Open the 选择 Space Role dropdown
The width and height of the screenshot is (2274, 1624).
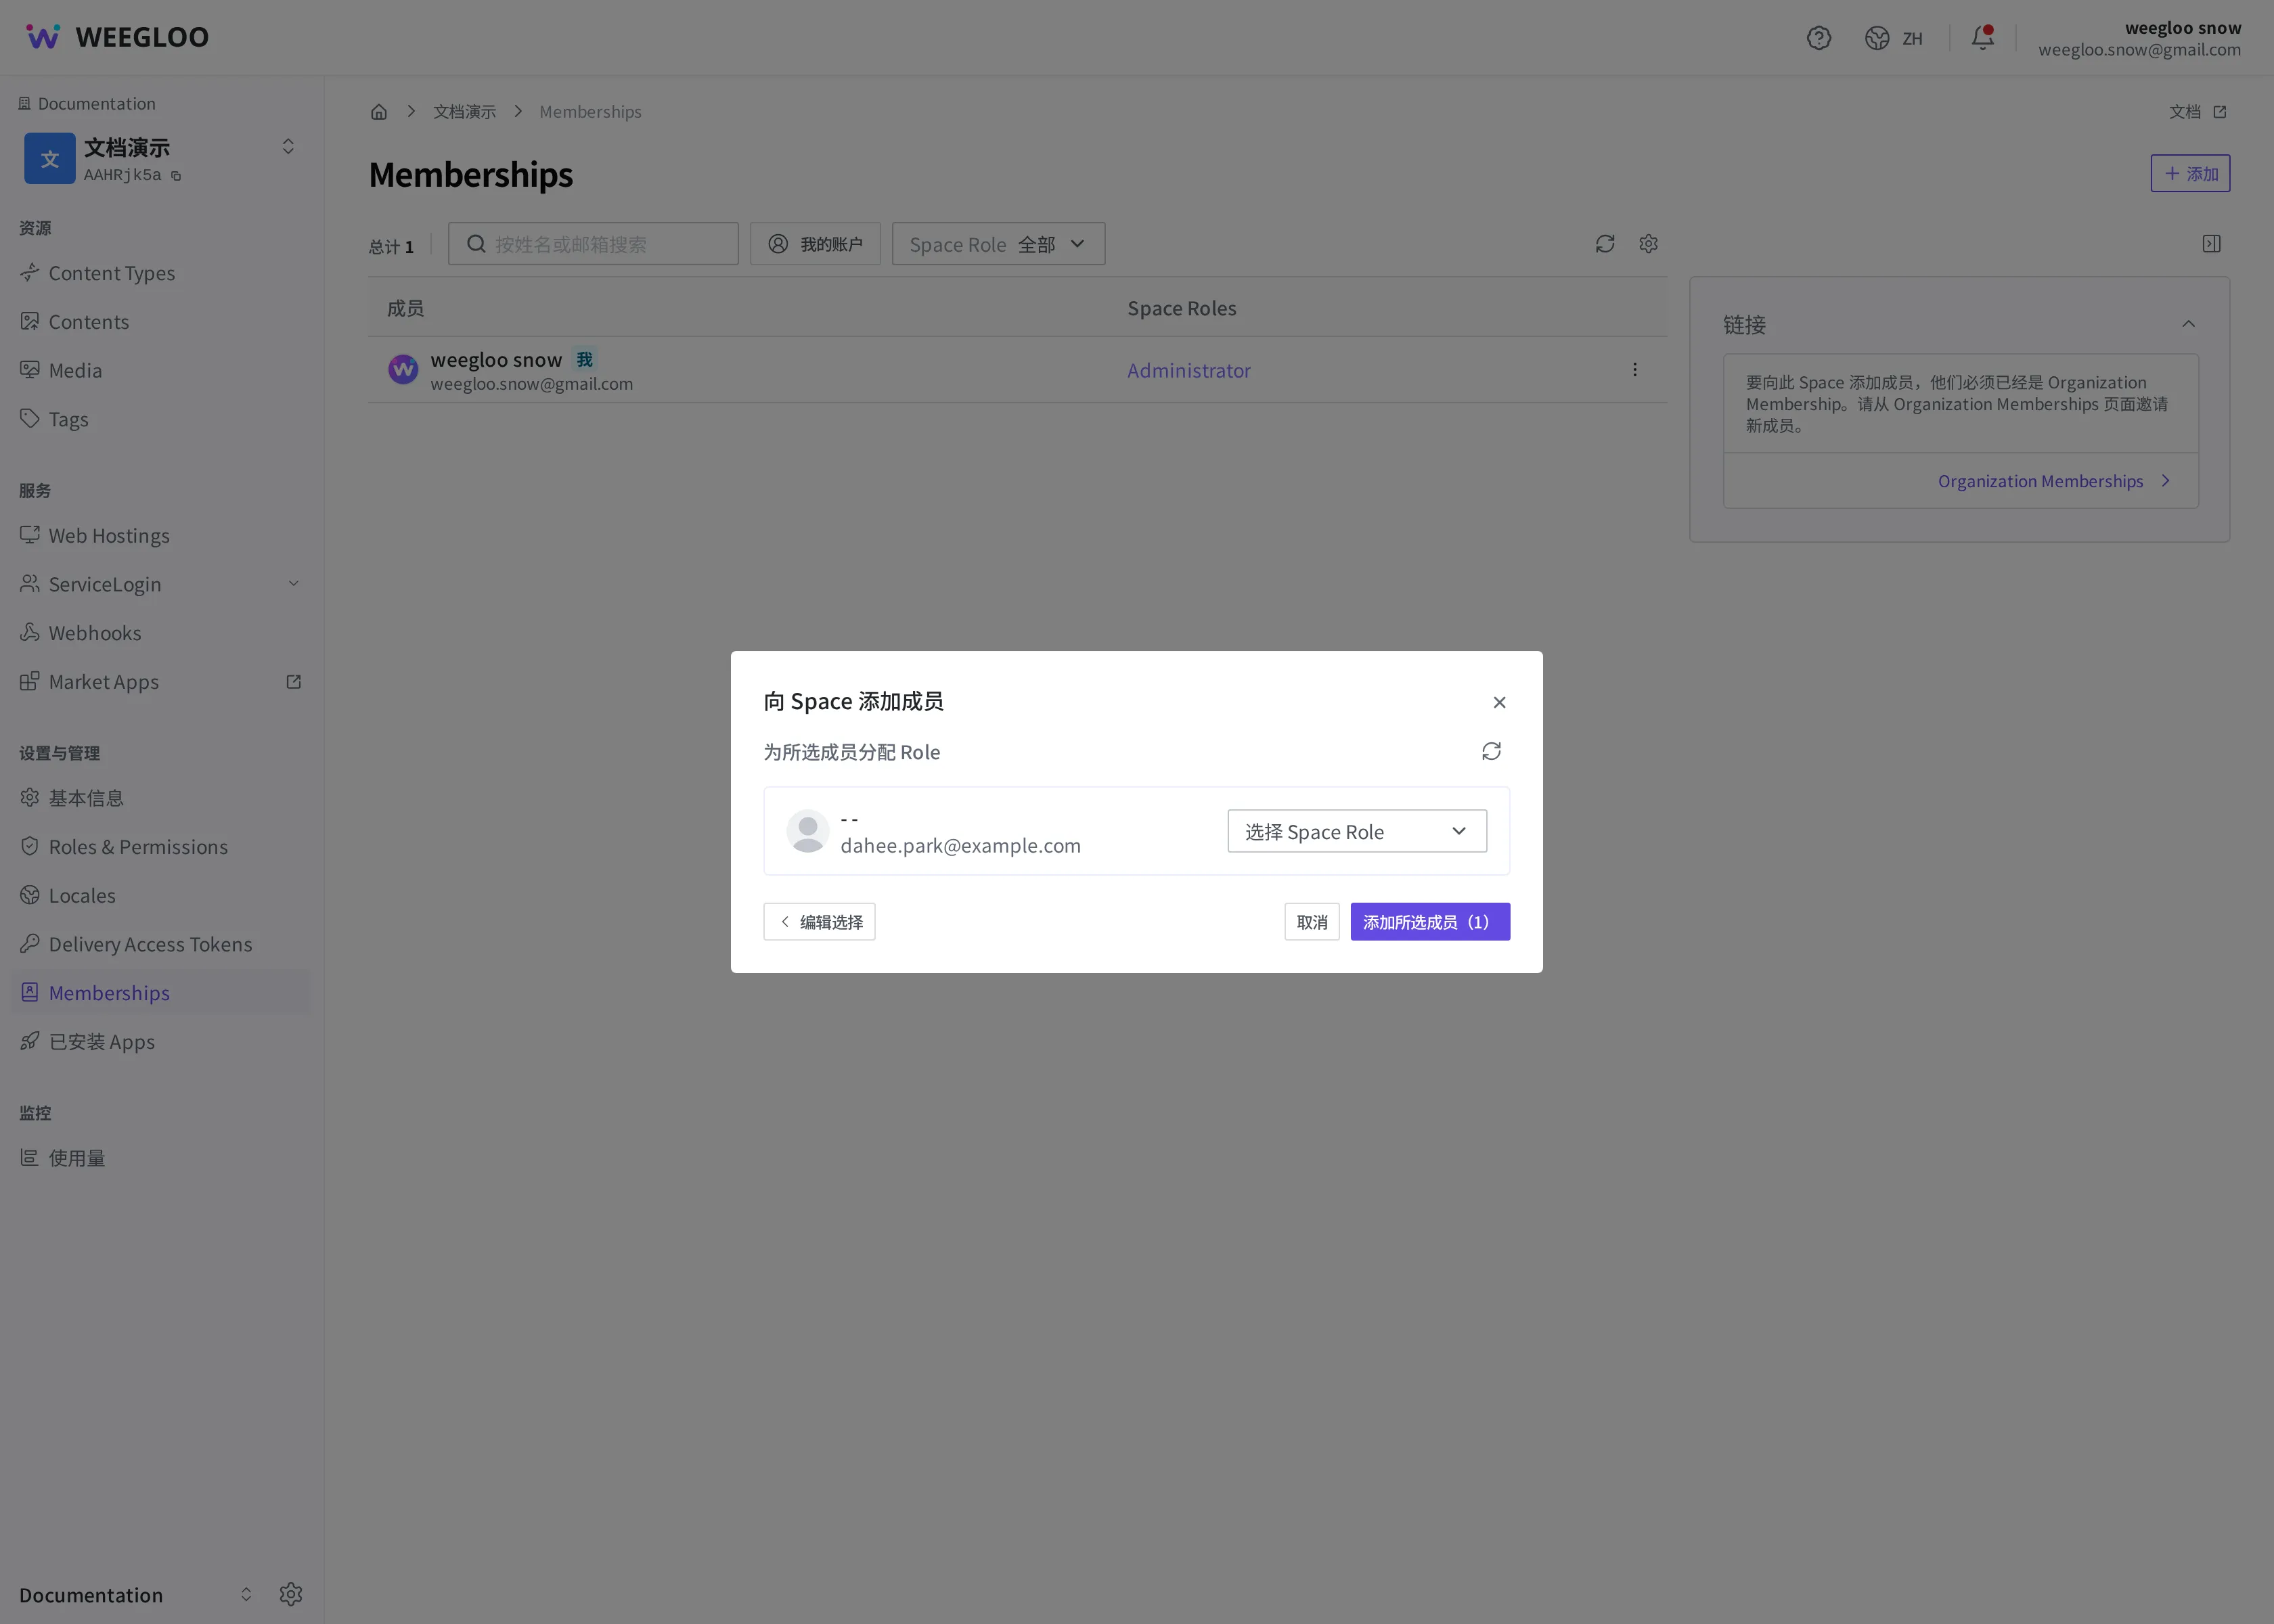pos(1357,831)
